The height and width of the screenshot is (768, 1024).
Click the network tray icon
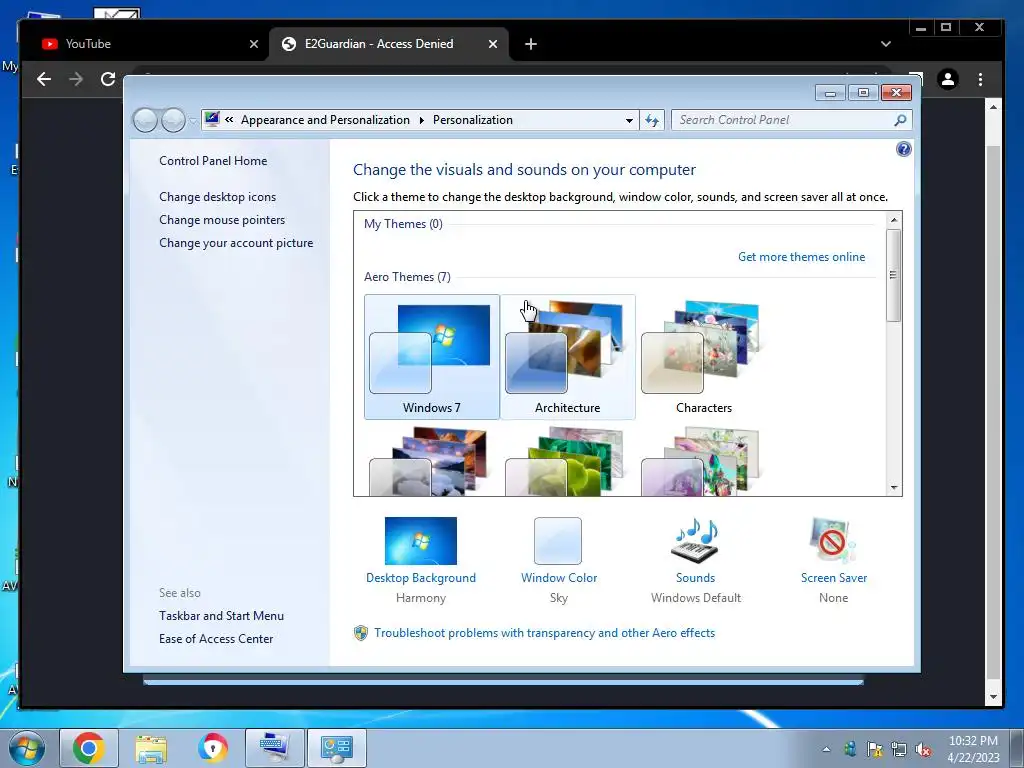coord(899,749)
